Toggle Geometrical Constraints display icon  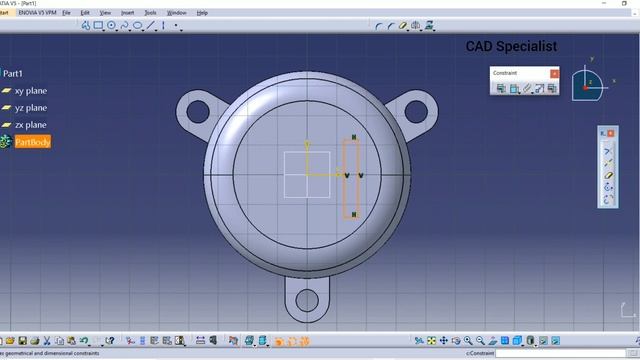[304, 341]
